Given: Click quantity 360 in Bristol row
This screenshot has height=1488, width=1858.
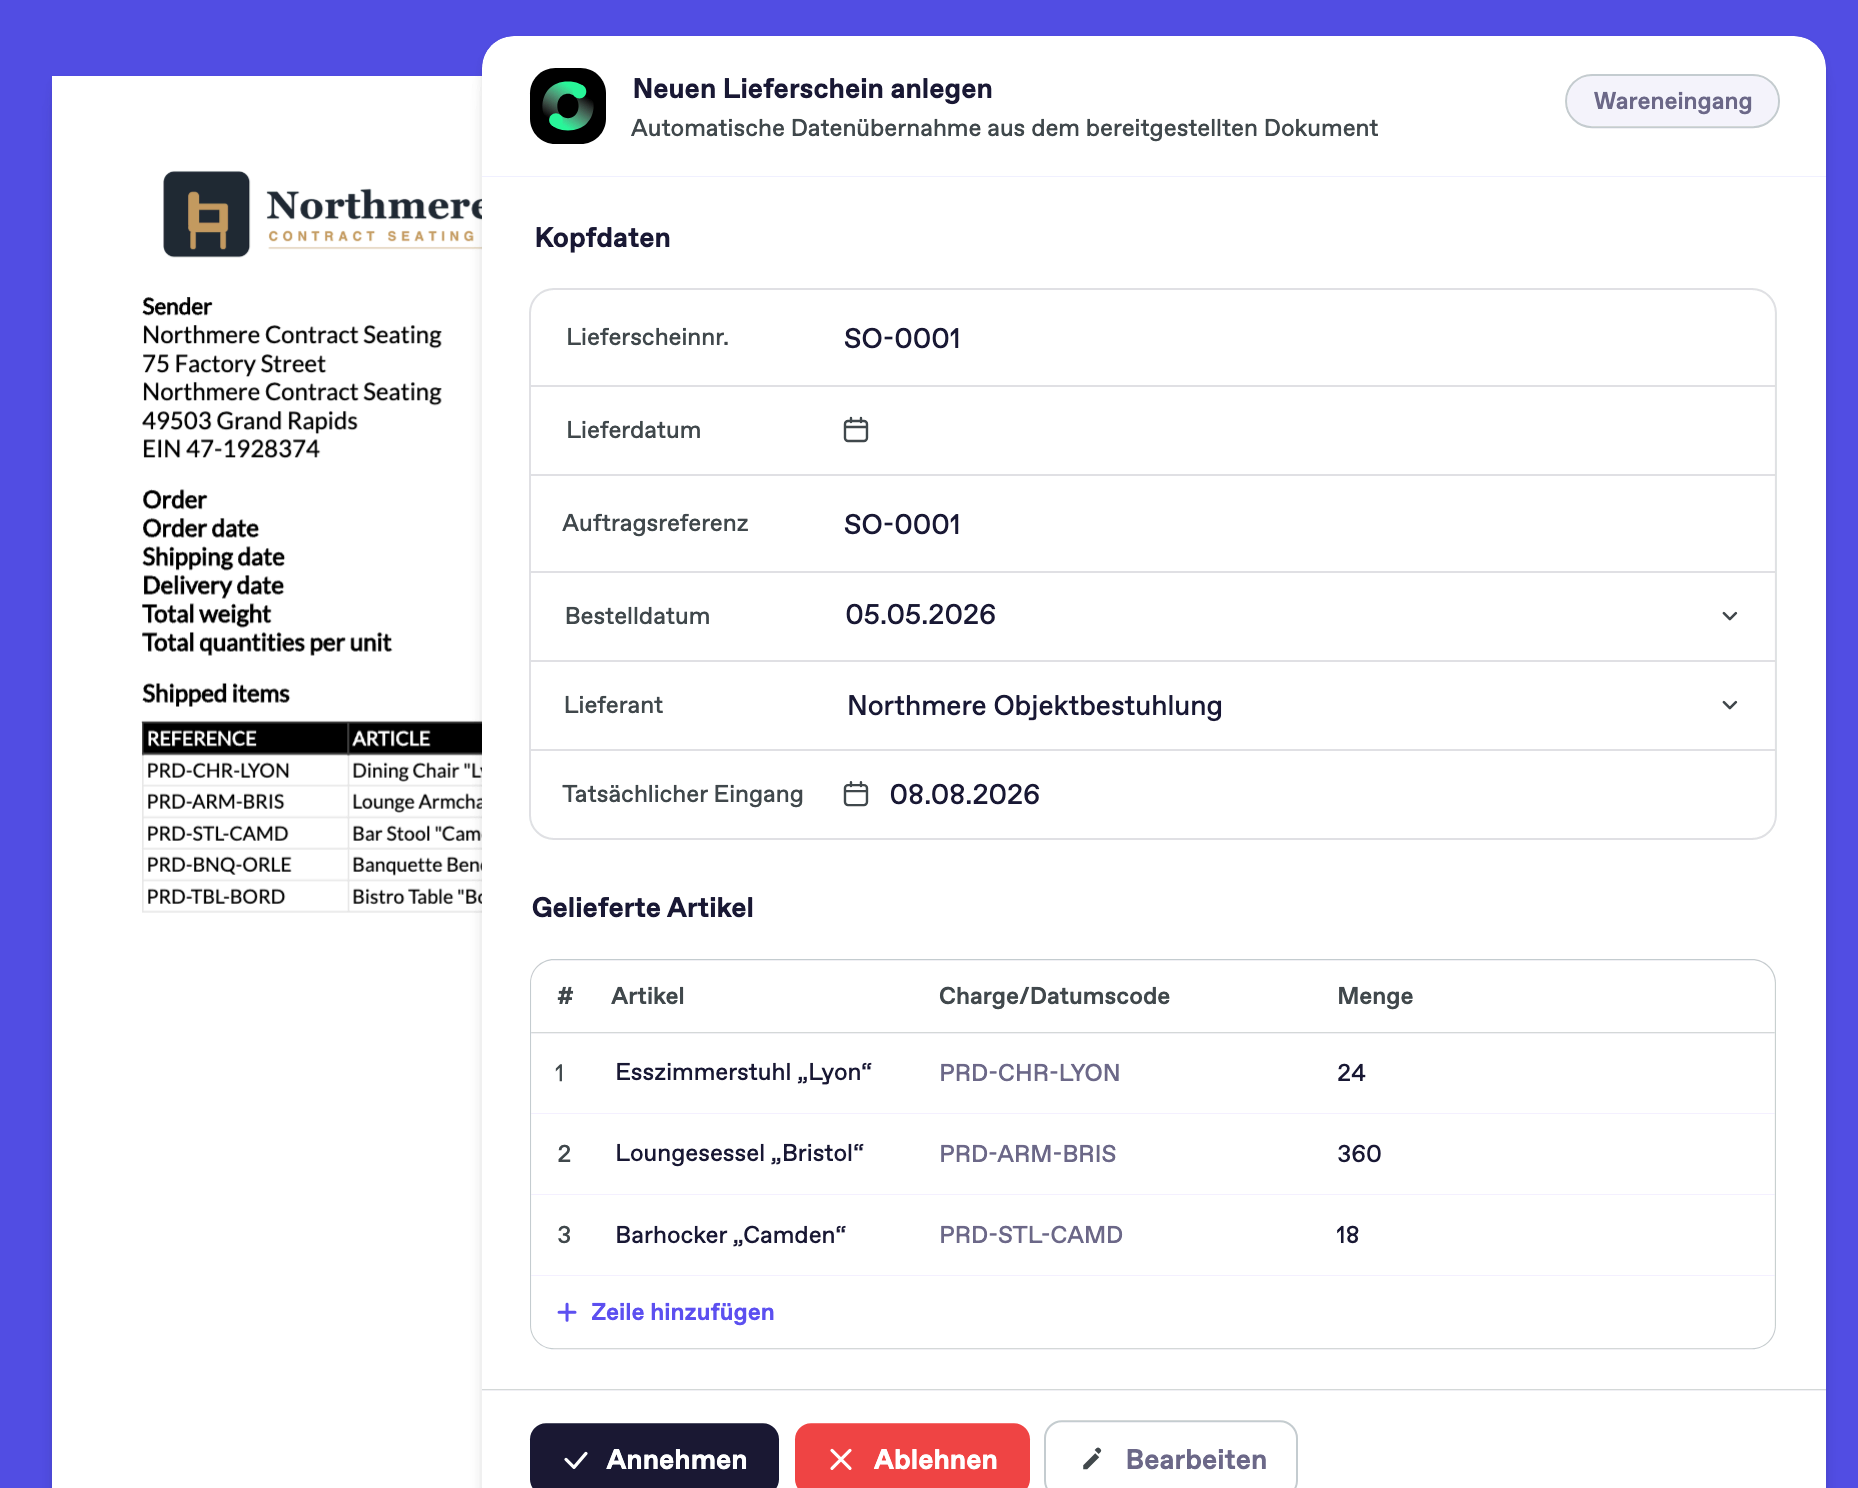Looking at the screenshot, I should [x=1359, y=1154].
